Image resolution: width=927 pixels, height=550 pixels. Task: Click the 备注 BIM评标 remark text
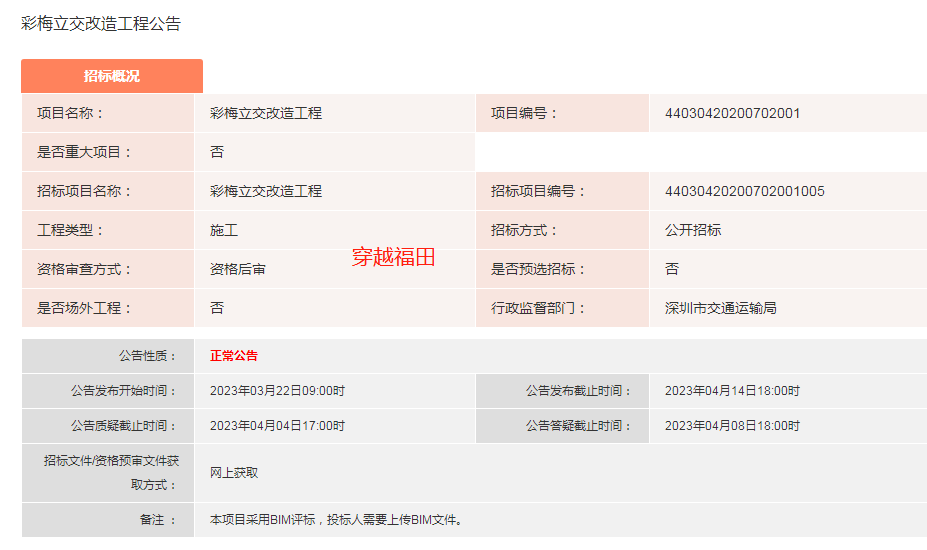coord(336,520)
